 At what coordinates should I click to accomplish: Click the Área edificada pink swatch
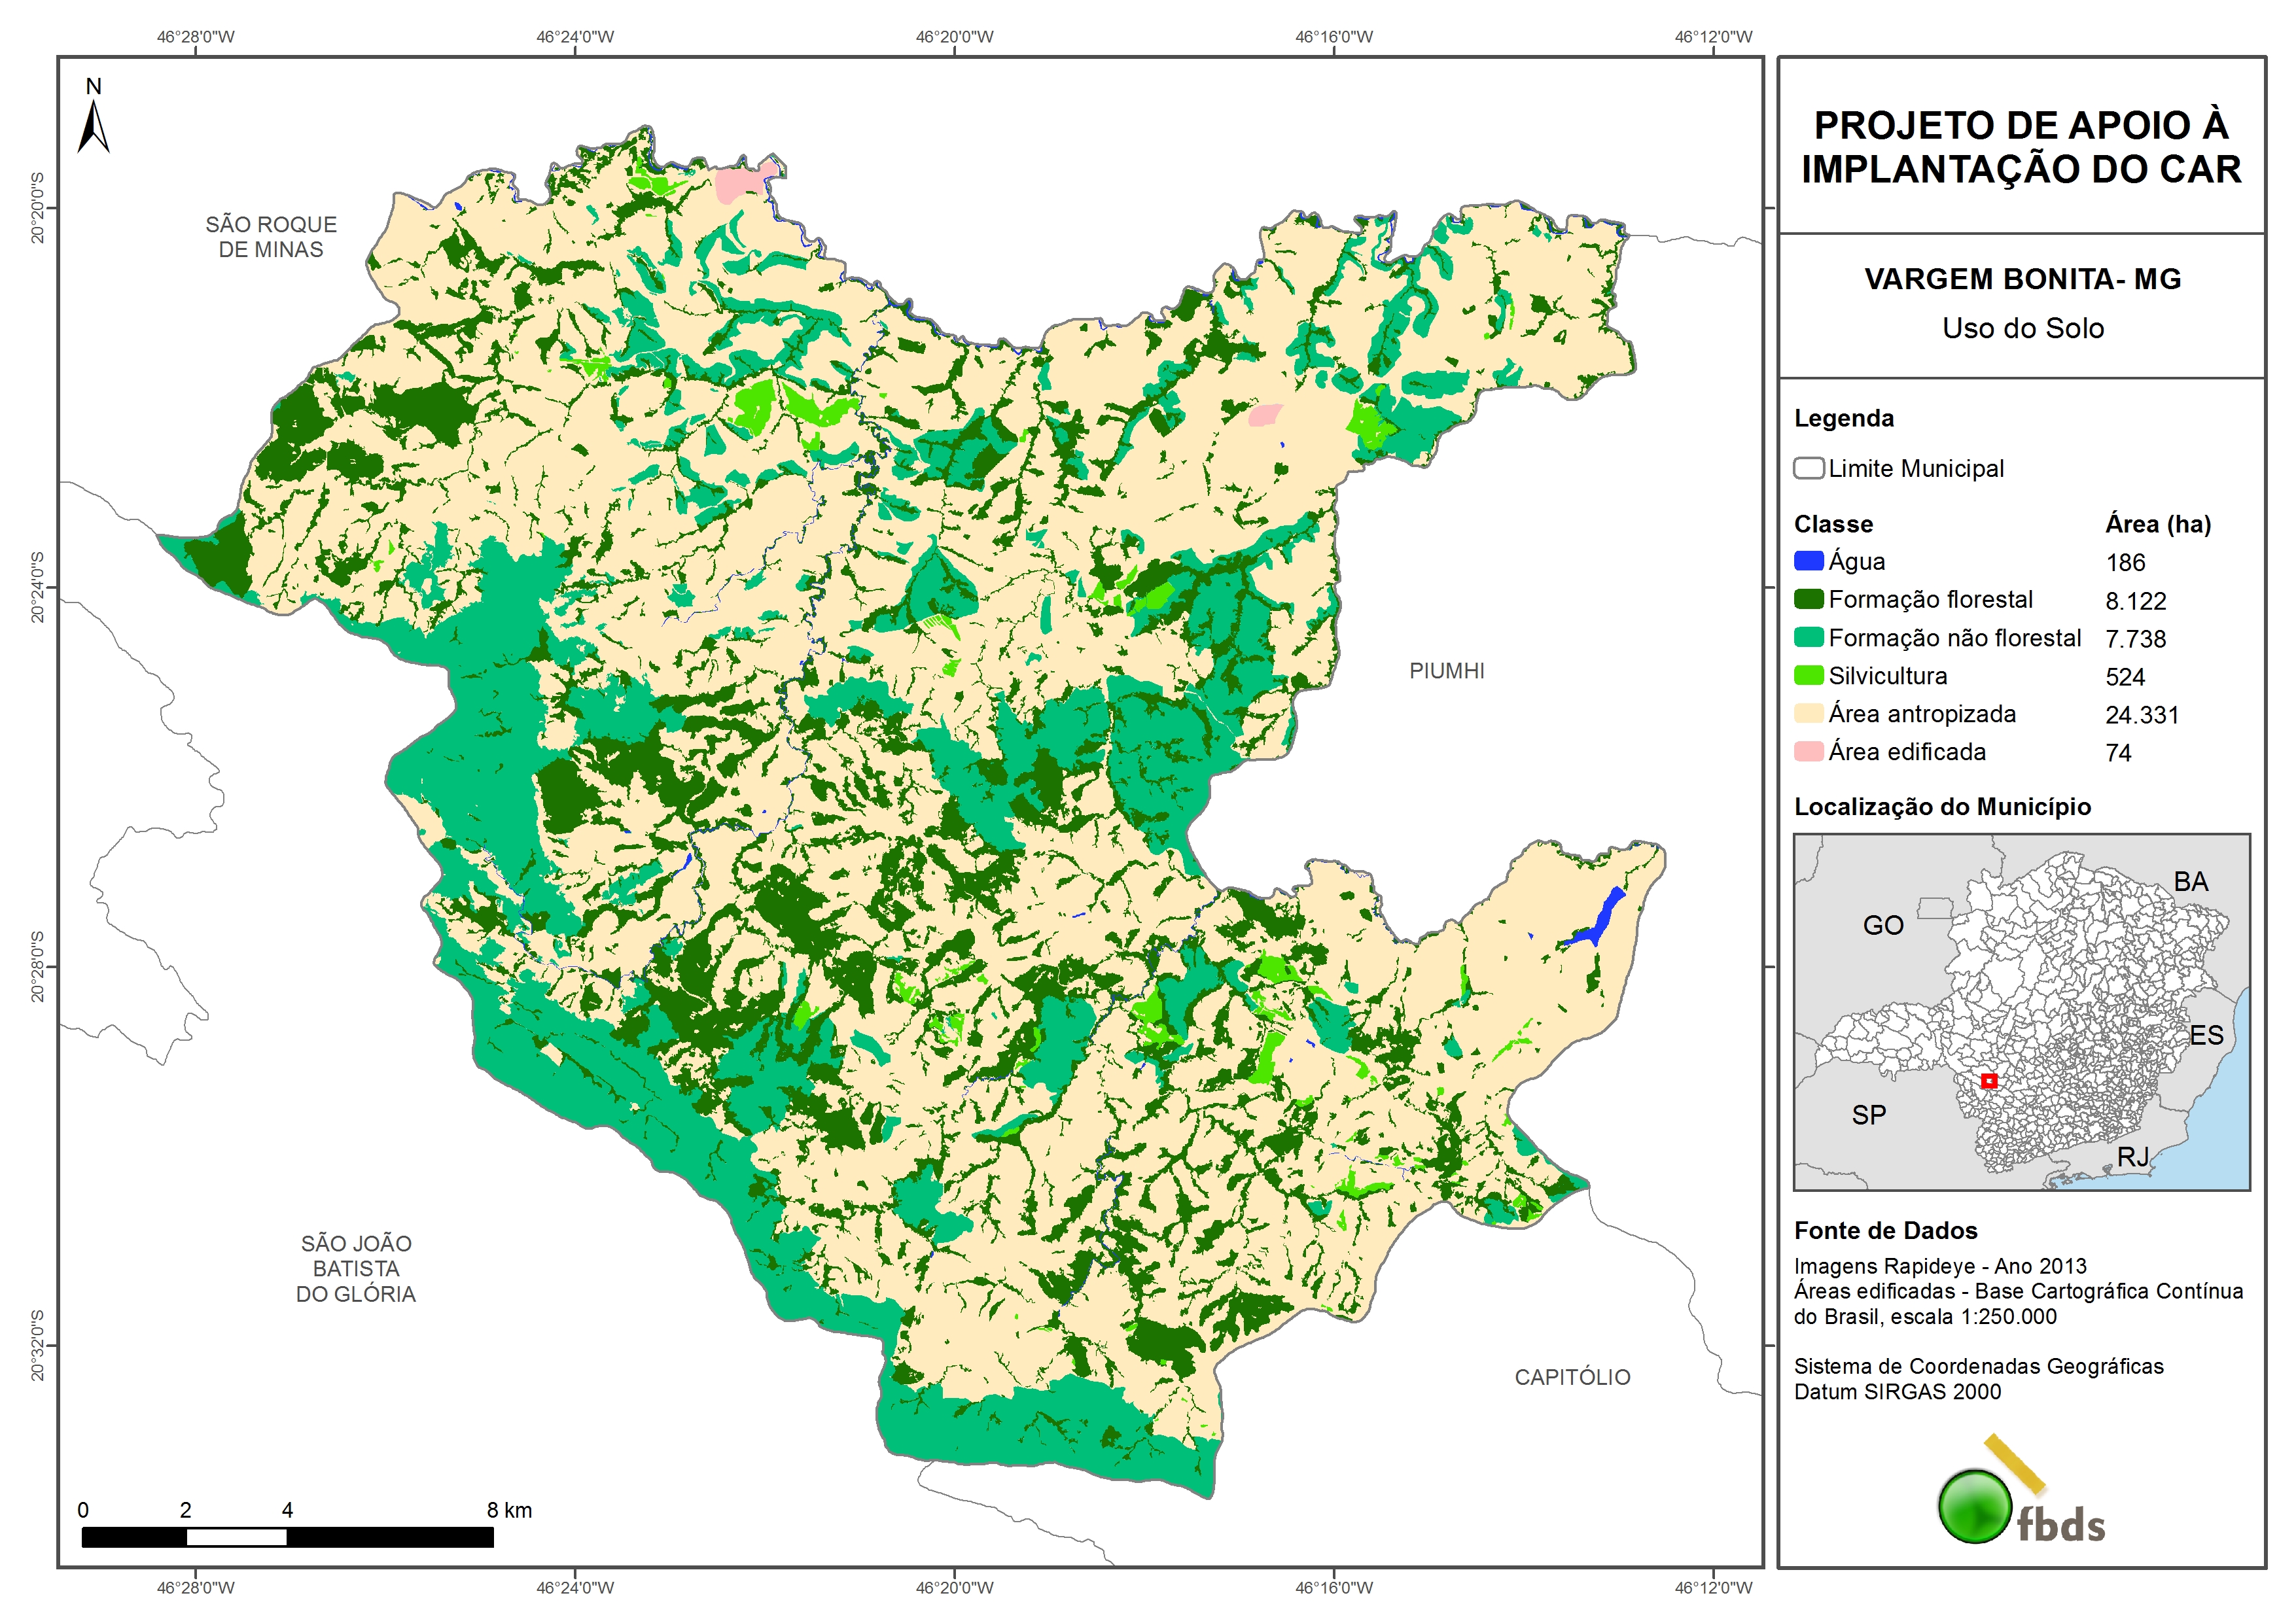tap(1808, 751)
